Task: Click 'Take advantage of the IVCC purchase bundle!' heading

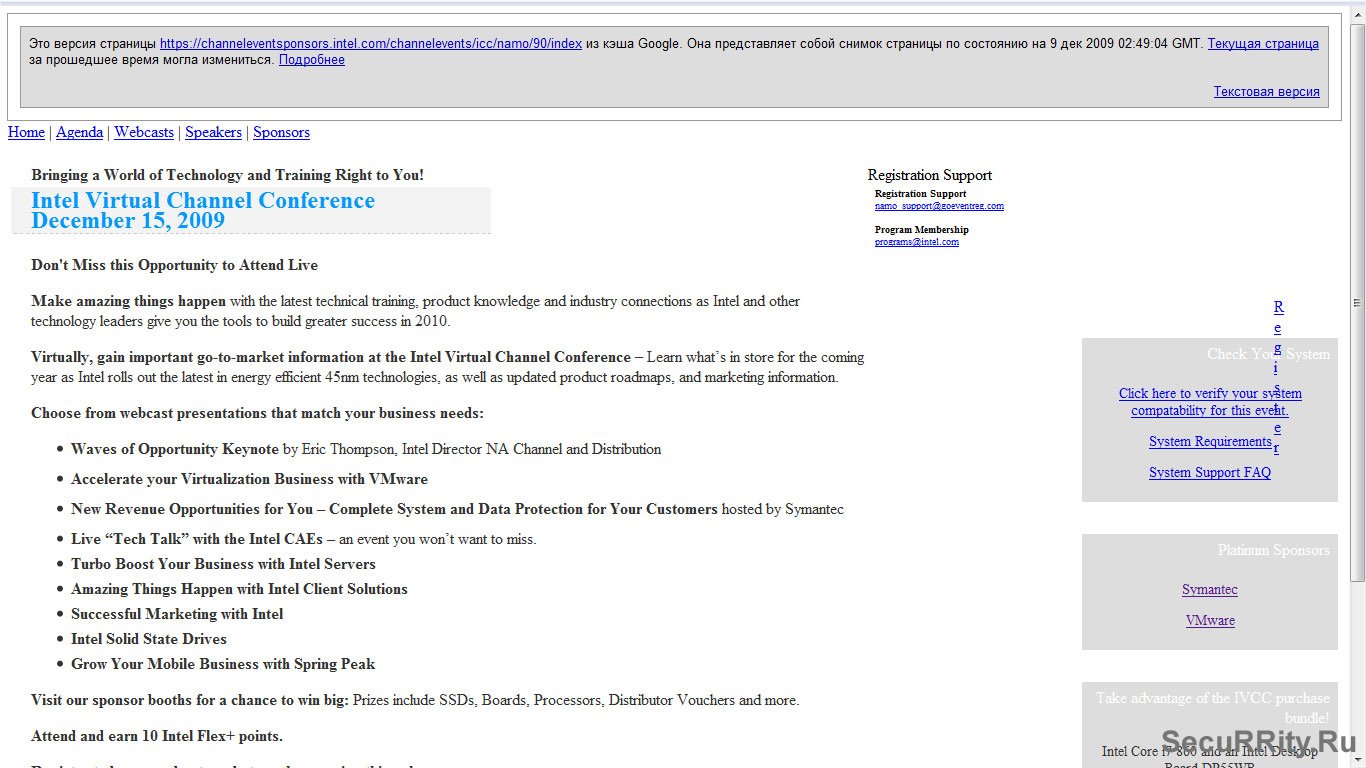Action: pyautogui.click(x=1212, y=708)
